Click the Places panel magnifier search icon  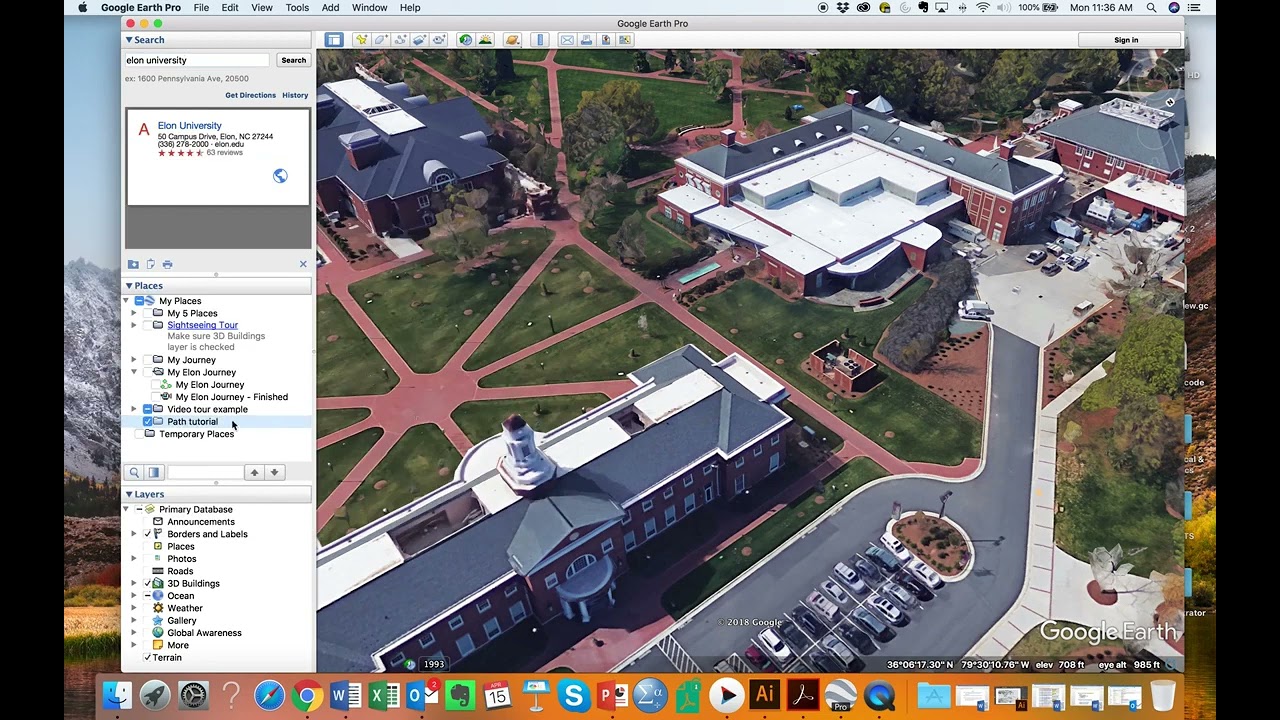(x=134, y=472)
